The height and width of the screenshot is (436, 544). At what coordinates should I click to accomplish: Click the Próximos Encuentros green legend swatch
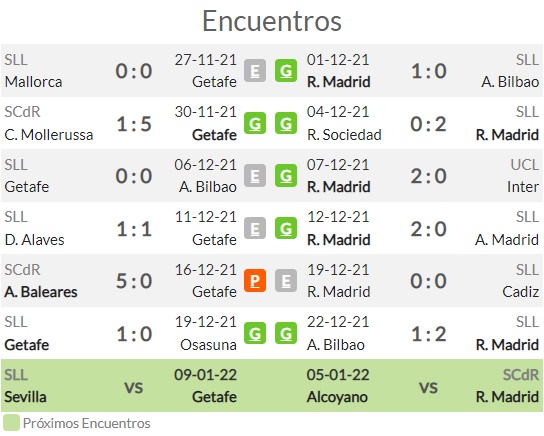click(x=11, y=423)
